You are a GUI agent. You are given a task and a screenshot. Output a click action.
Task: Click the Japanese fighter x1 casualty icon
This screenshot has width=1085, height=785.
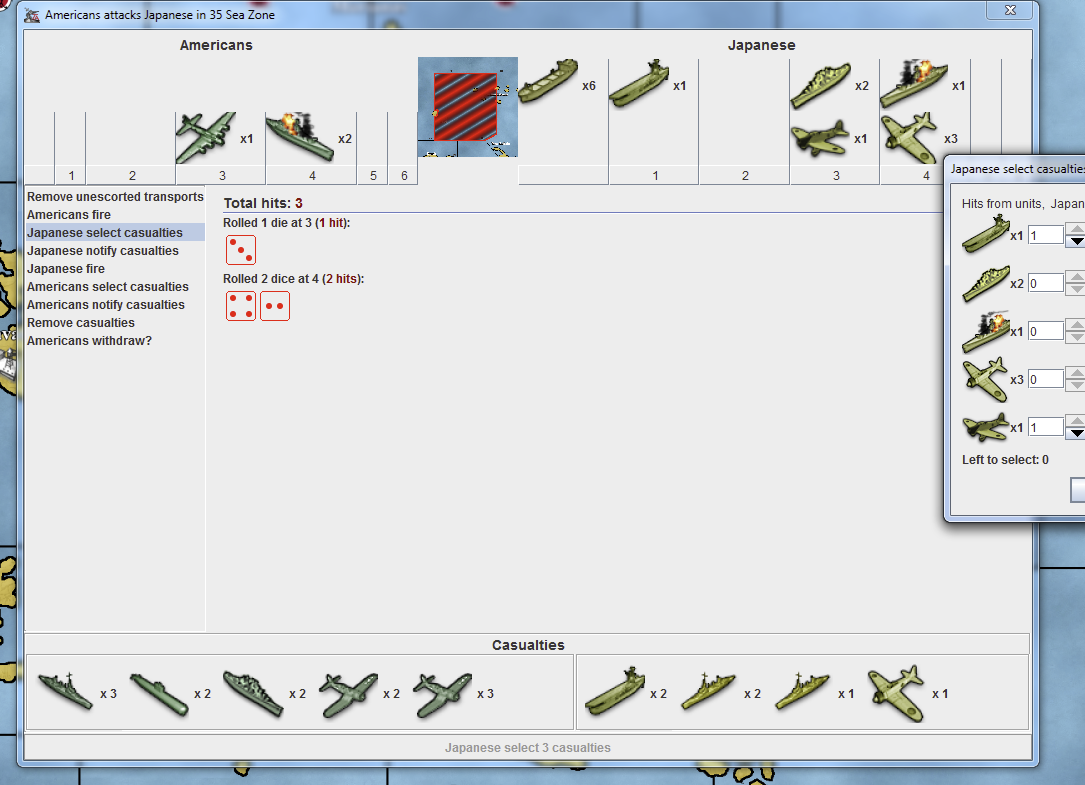[x=895, y=692]
